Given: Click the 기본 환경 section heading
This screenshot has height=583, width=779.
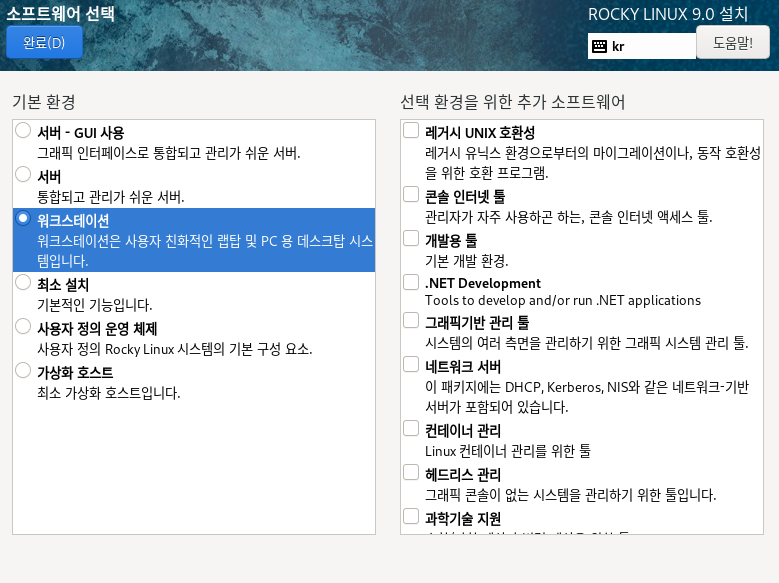Looking at the screenshot, I should (44, 102).
